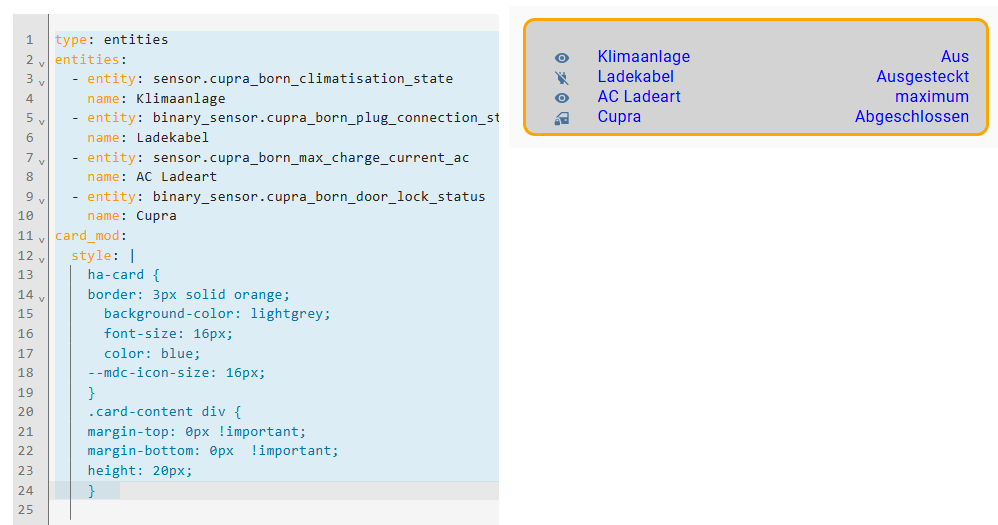
Task: Collapse the max charge current entity at line 7
Action: [41, 160]
